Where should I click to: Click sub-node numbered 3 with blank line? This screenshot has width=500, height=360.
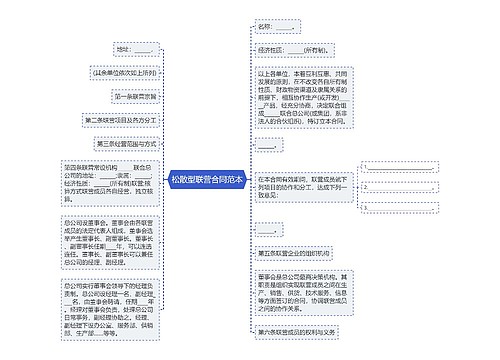(400, 208)
